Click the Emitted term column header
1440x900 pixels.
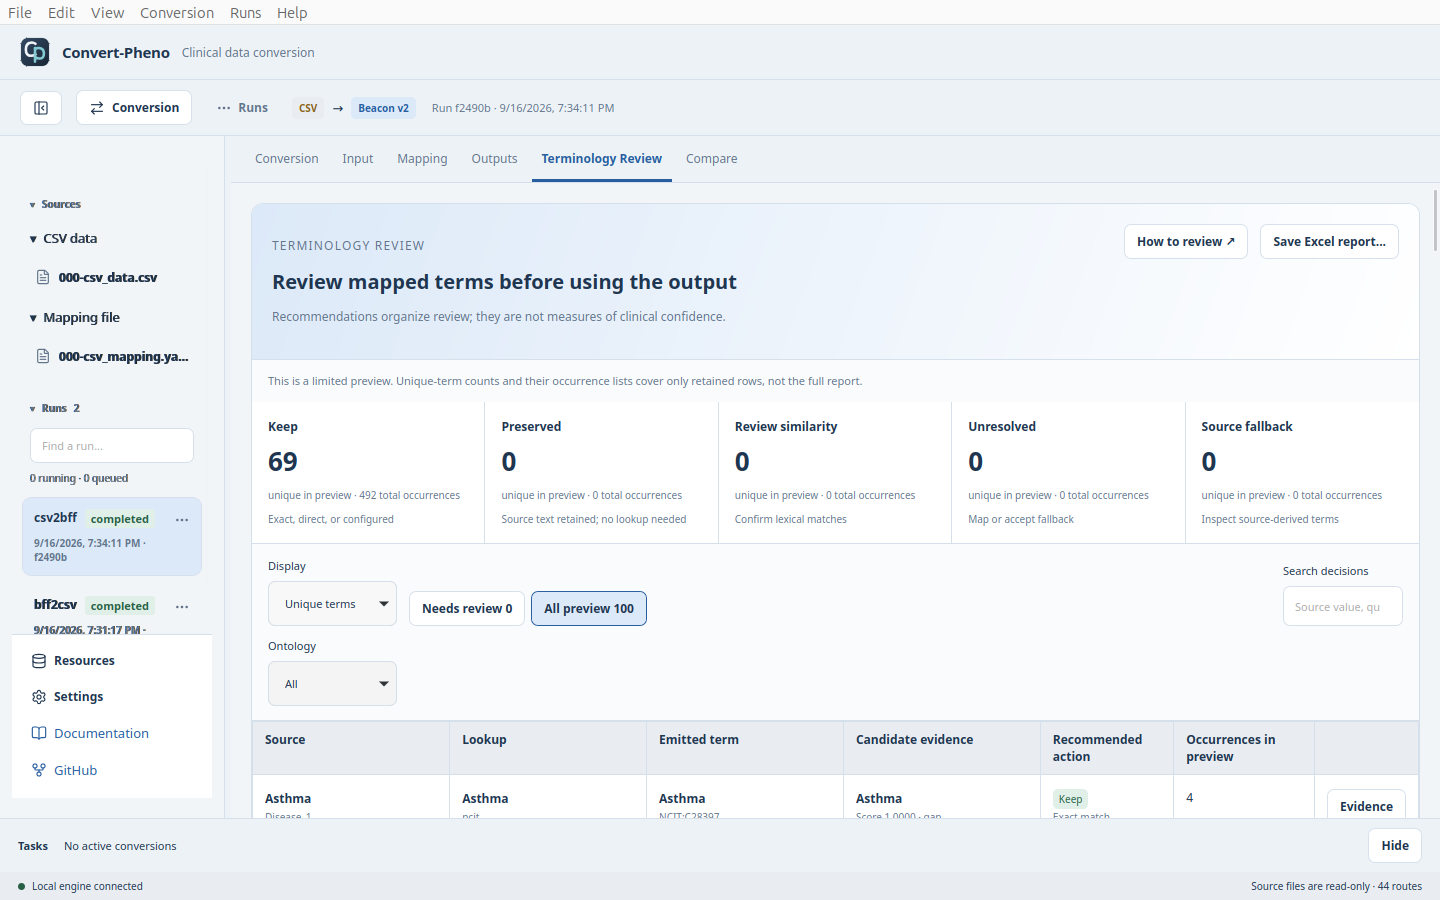[x=745, y=748]
